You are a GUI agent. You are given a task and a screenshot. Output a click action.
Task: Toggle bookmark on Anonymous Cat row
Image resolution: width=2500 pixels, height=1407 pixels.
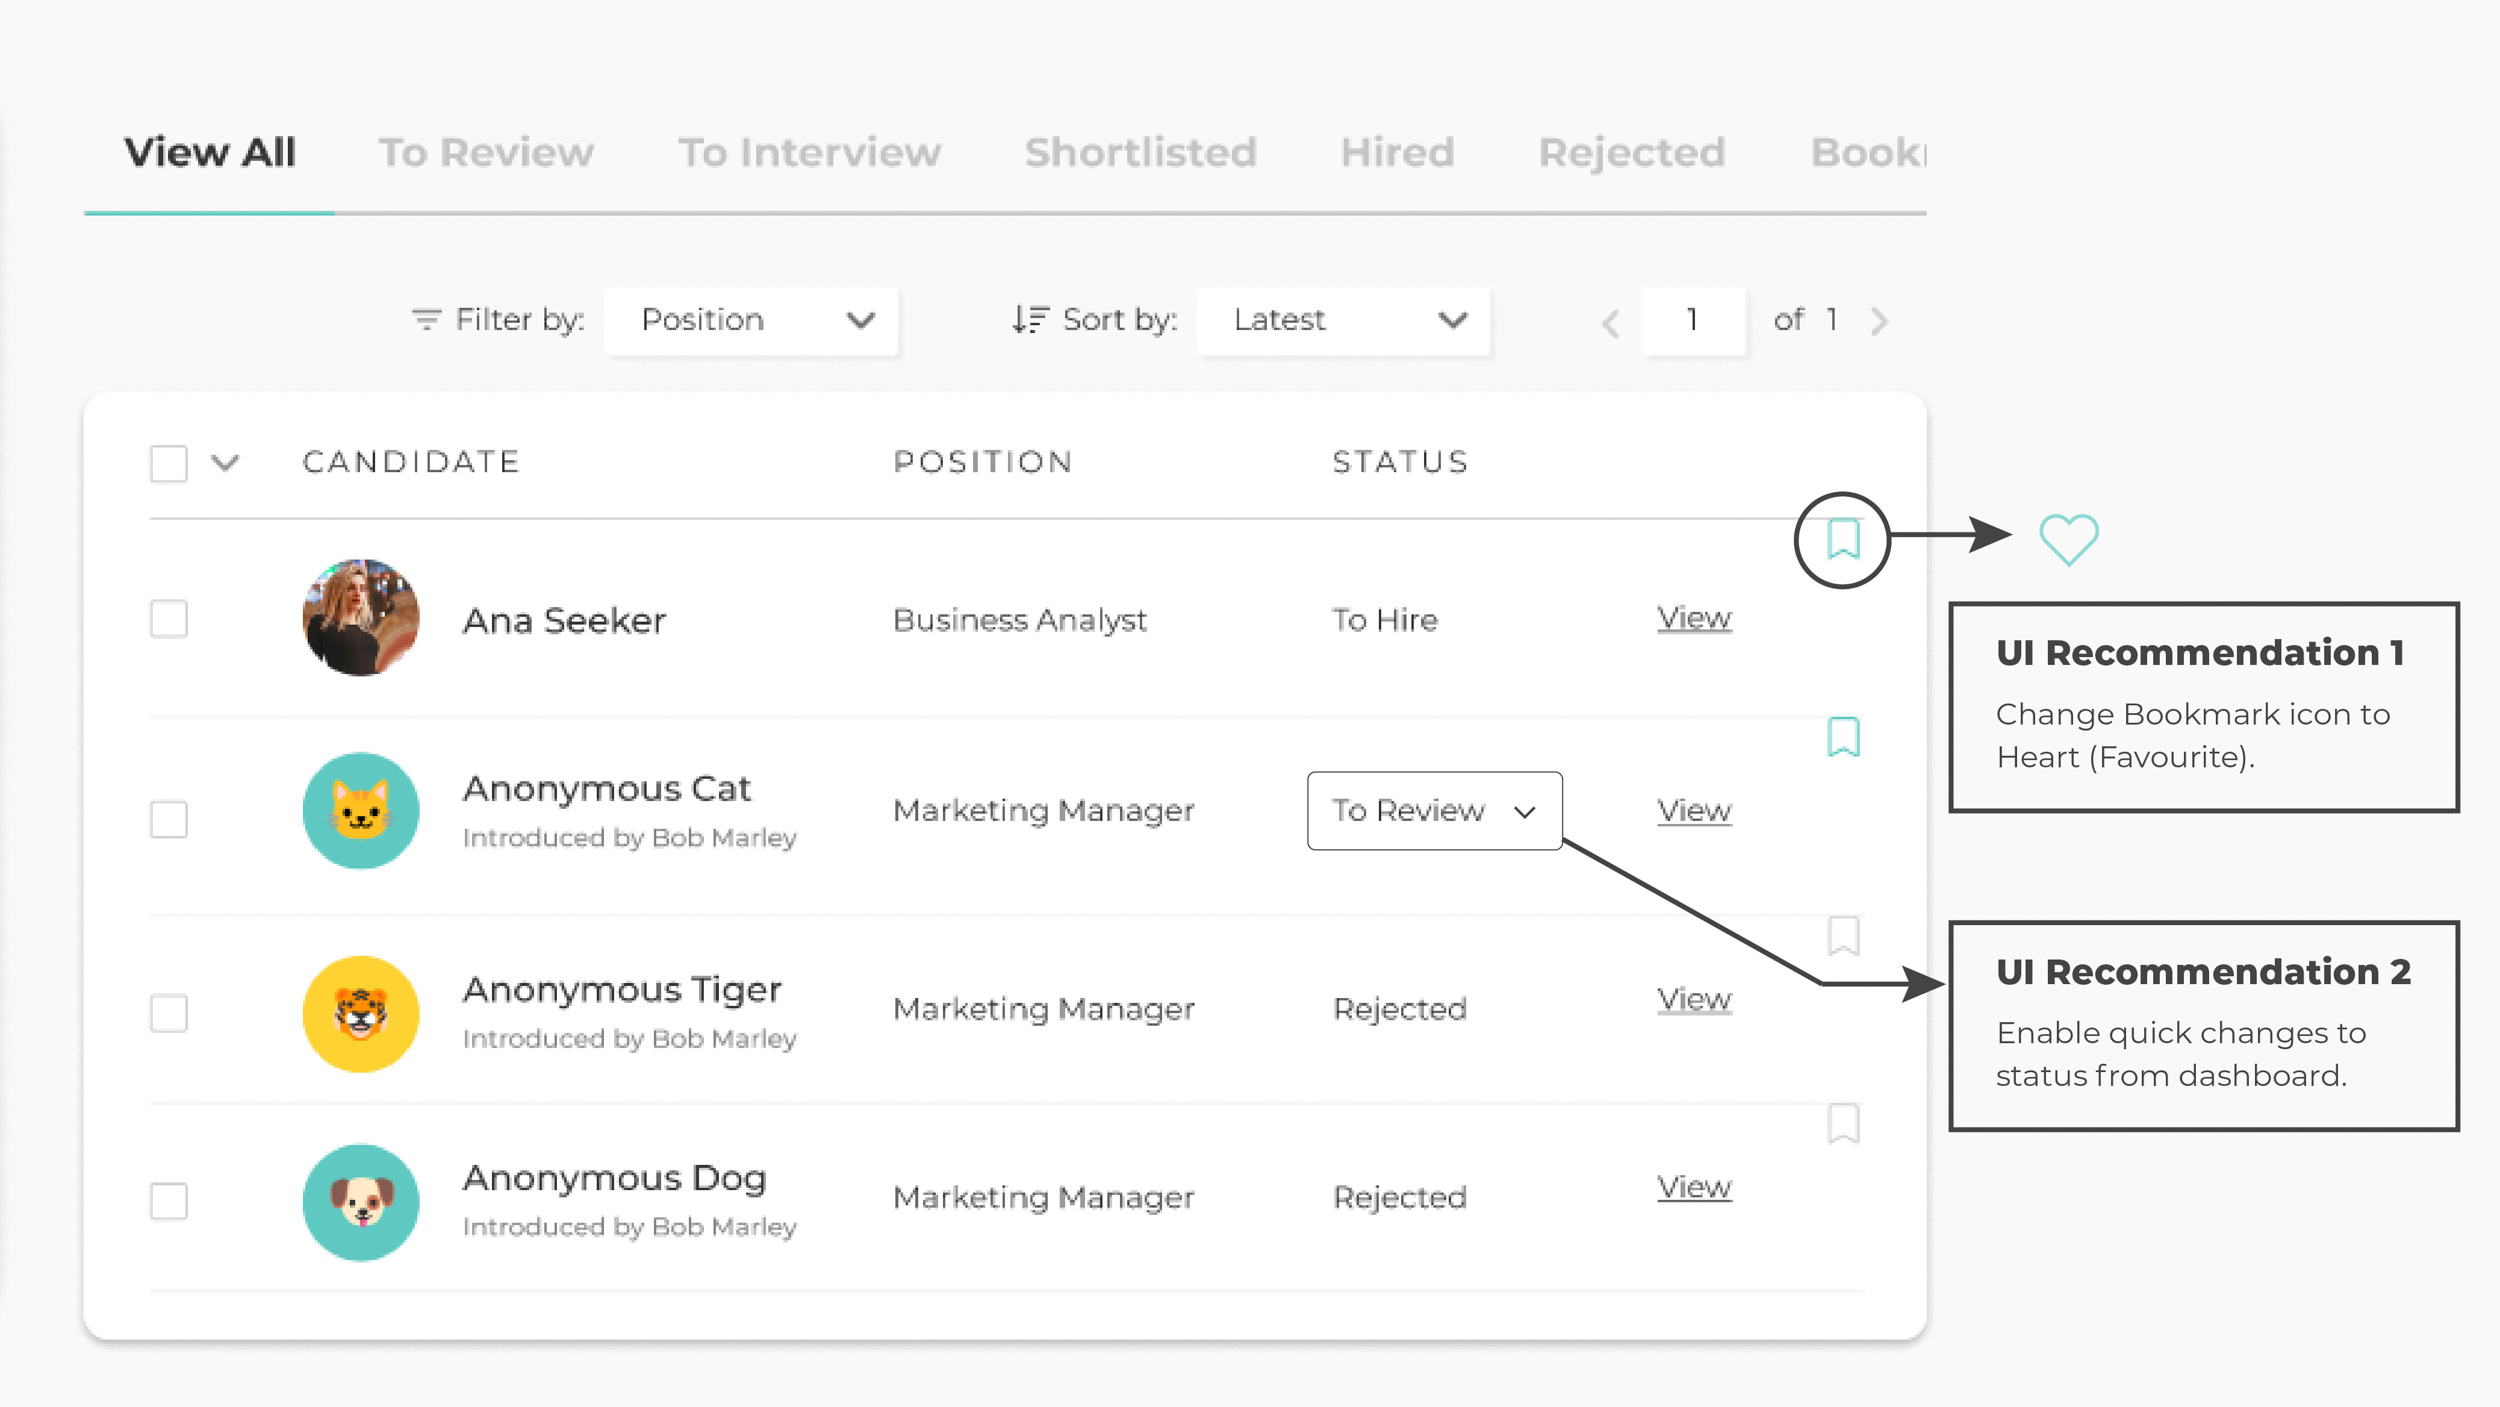[x=1842, y=737]
